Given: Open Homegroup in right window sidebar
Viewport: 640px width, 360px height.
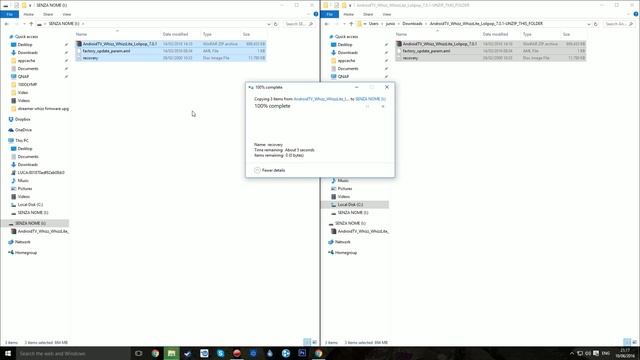Looking at the screenshot, I should [346, 253].
